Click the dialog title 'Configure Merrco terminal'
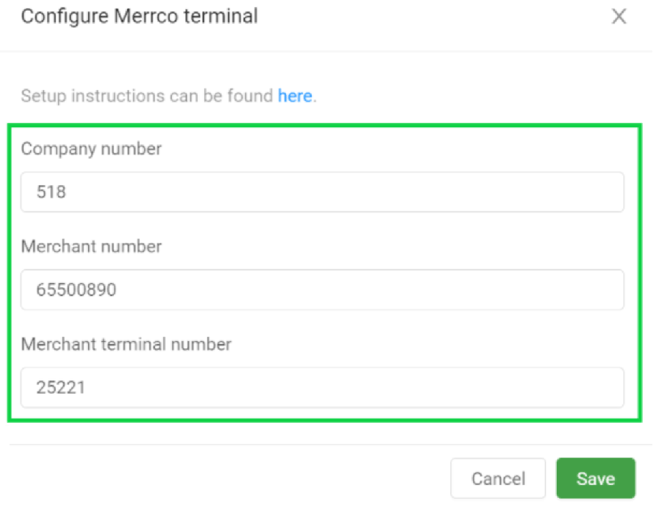 point(139,17)
